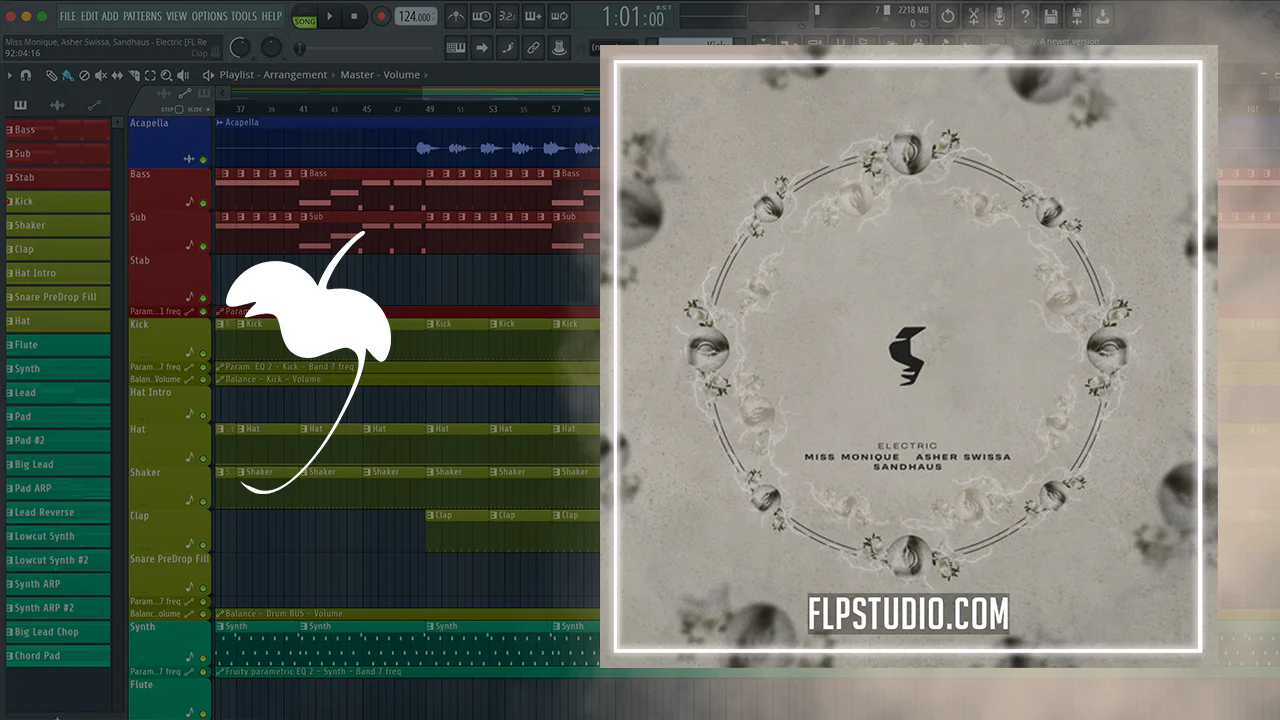Click the right-arrow auto-scroll icon
The width and height of the screenshot is (1280, 720).
[481, 47]
